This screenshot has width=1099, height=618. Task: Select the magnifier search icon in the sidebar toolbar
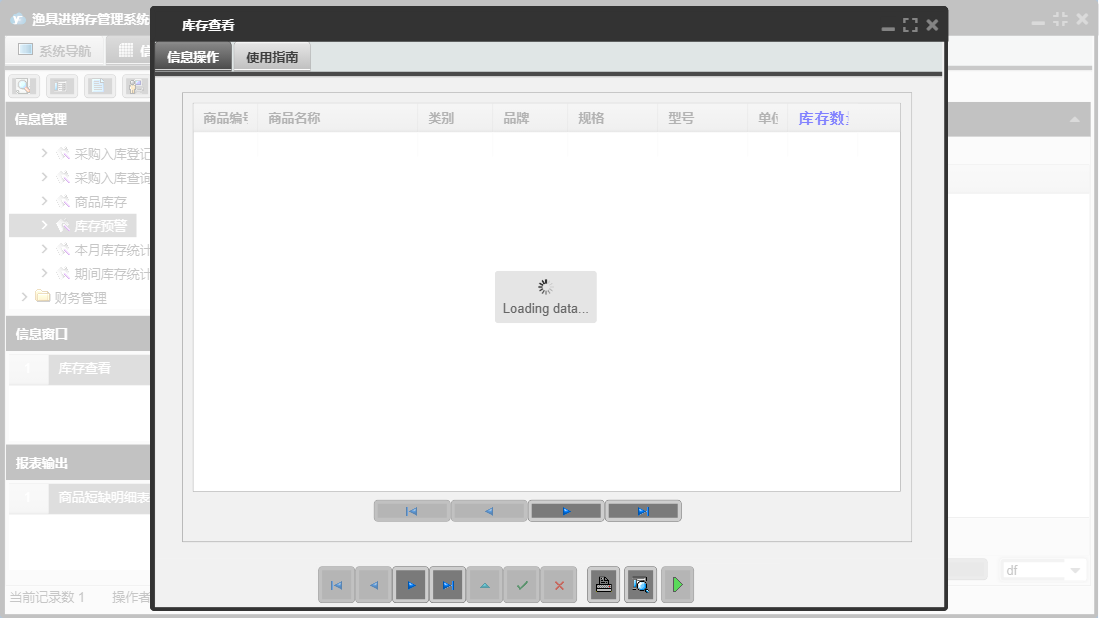[22, 85]
